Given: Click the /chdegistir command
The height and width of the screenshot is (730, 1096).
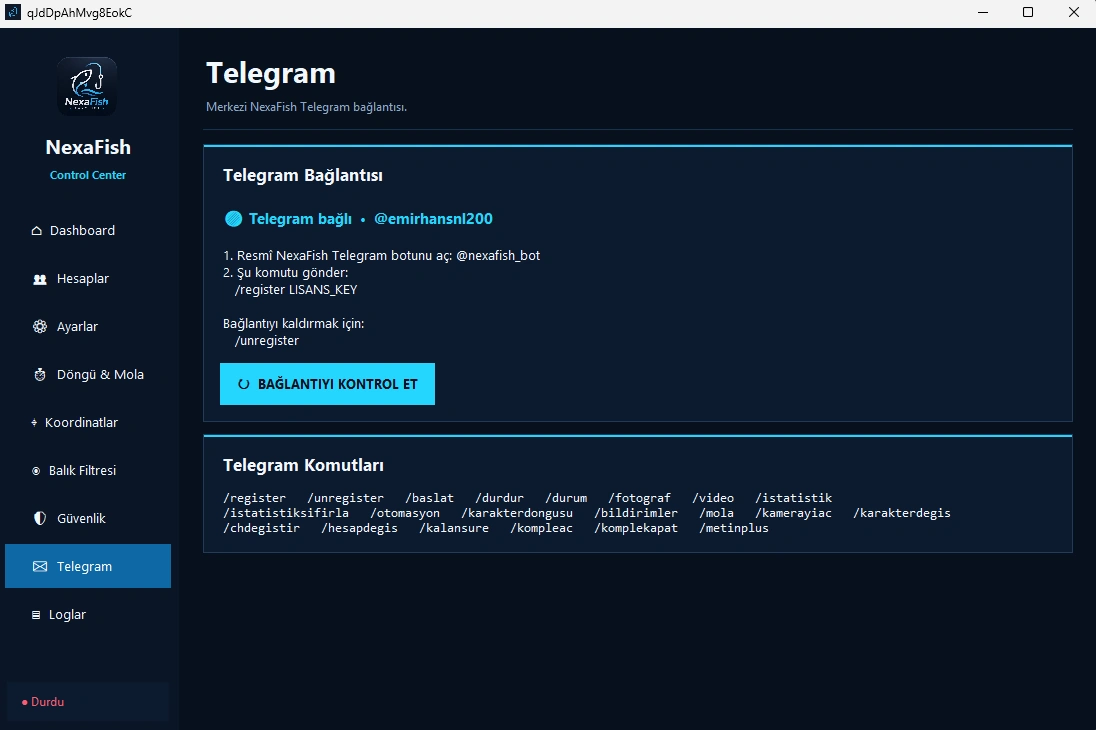Looking at the screenshot, I should coord(261,528).
